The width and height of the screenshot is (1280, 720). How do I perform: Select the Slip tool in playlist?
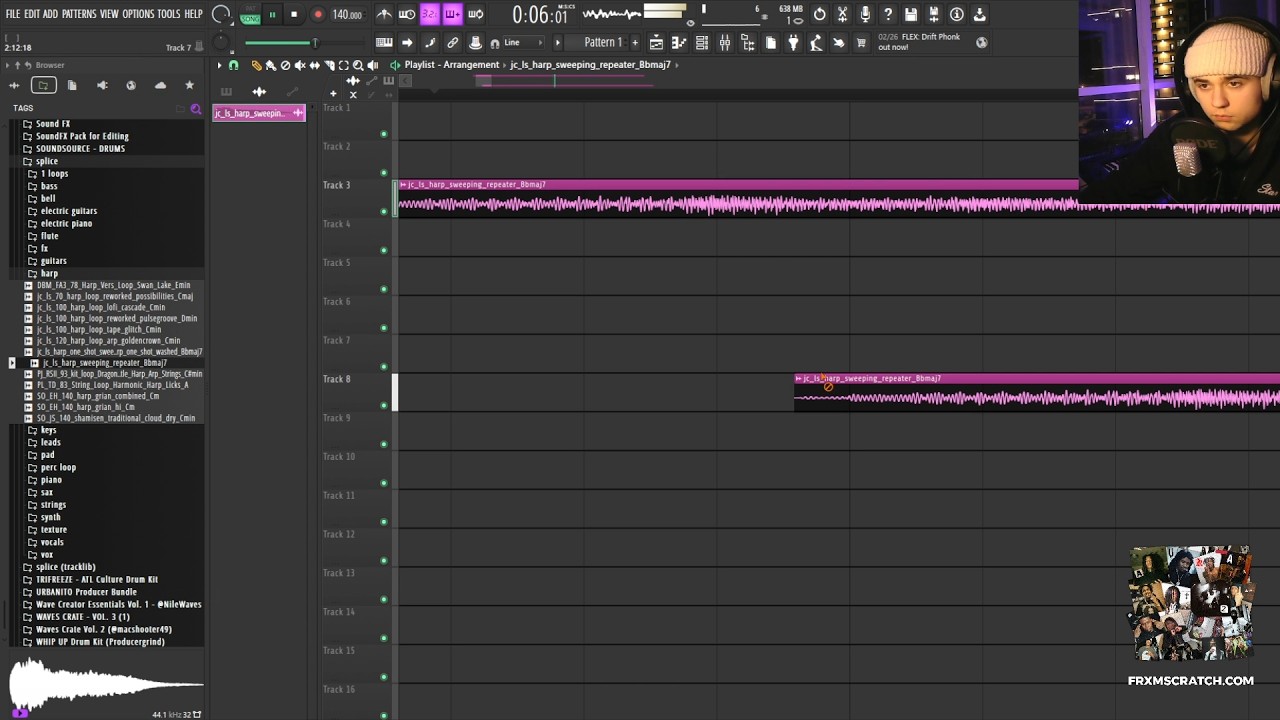pyautogui.click(x=314, y=65)
